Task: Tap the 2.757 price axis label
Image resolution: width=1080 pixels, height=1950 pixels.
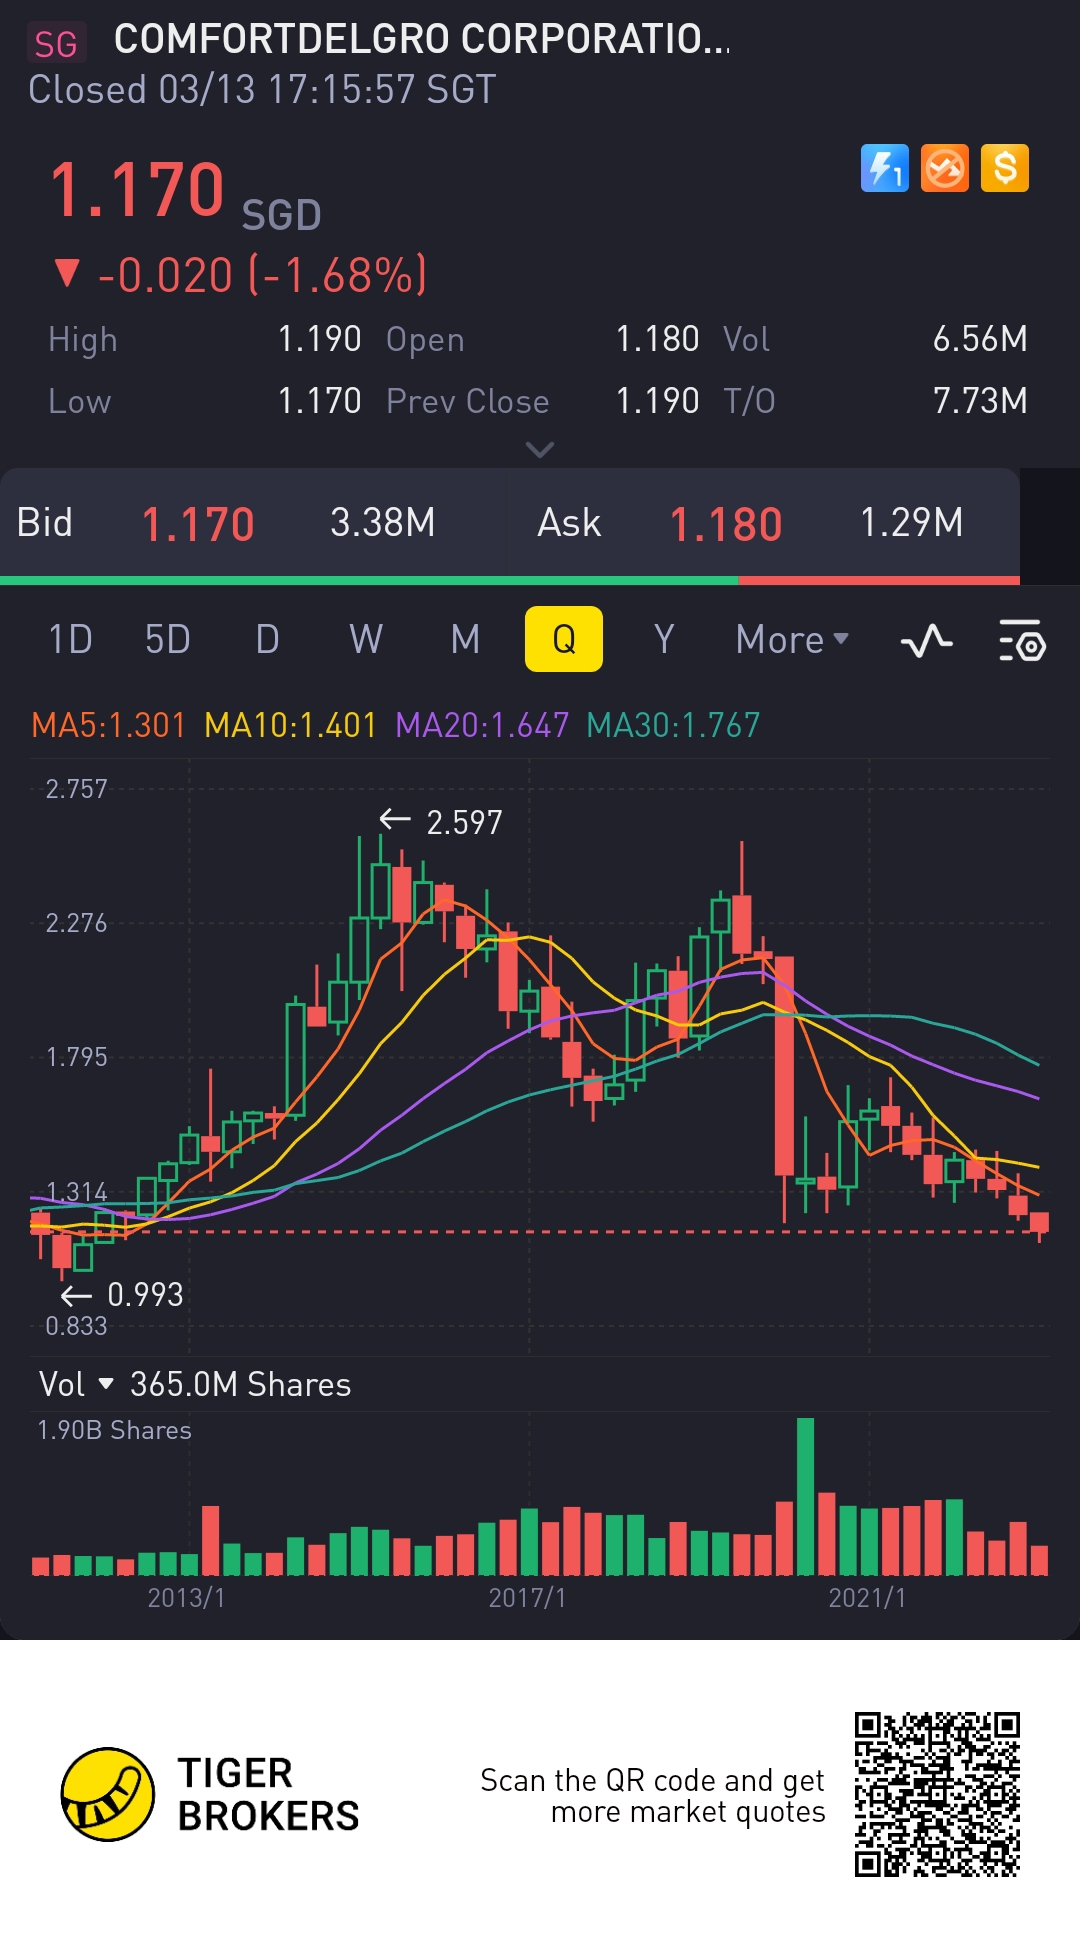Action: pyautogui.click(x=76, y=789)
